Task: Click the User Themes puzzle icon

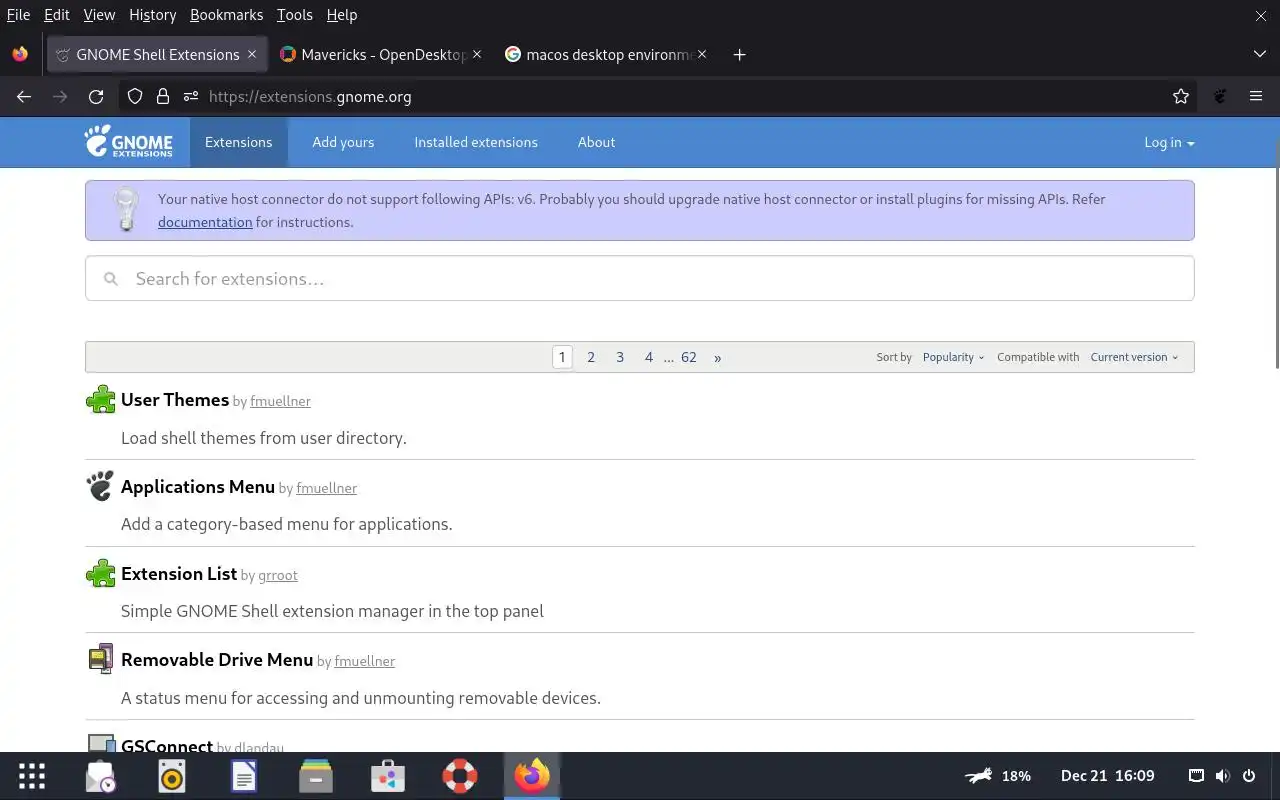Action: click(100, 400)
